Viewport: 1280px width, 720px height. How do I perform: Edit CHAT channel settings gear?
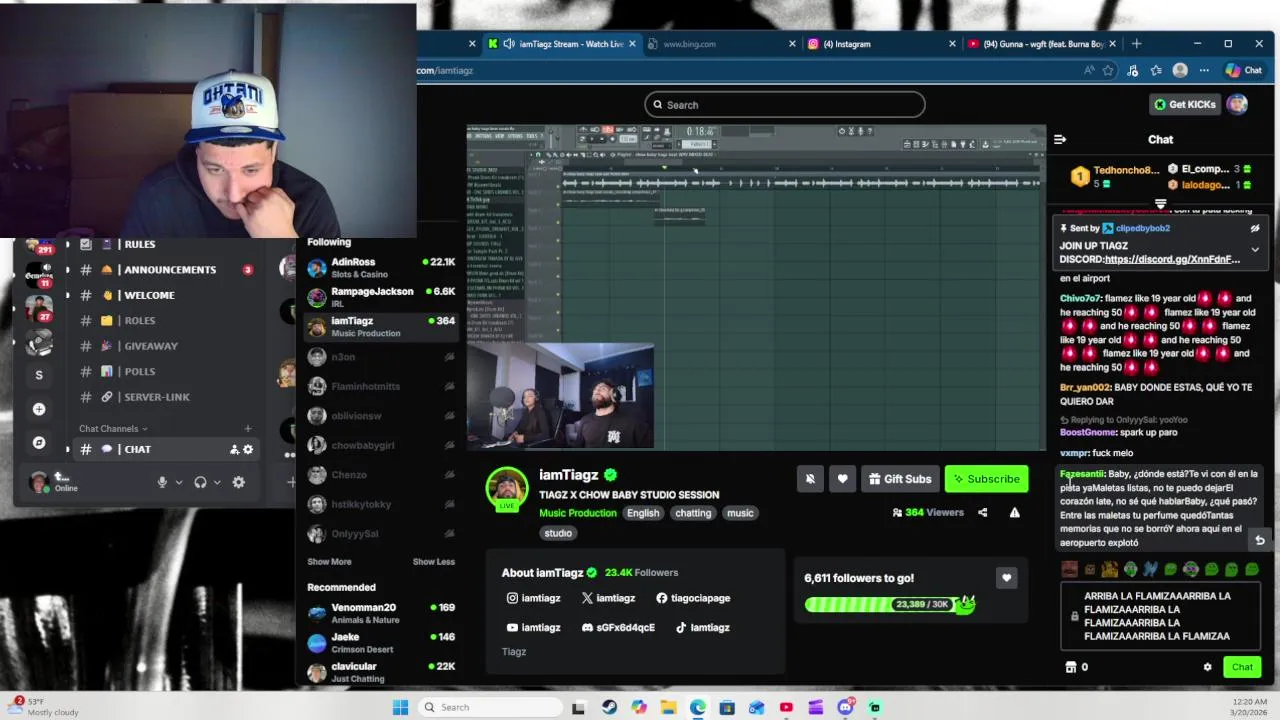(248, 450)
